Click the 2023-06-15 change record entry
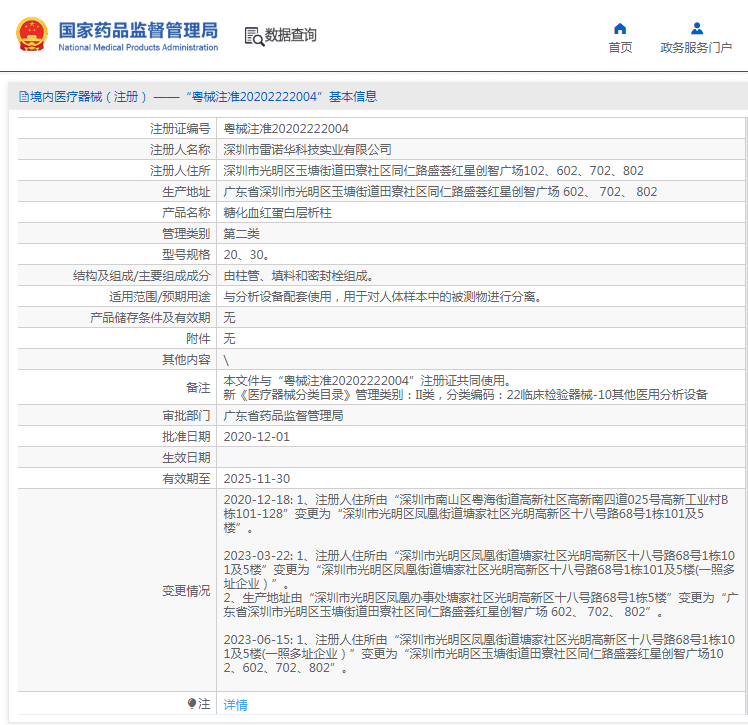The width and height of the screenshot is (748, 725). [x=479, y=653]
